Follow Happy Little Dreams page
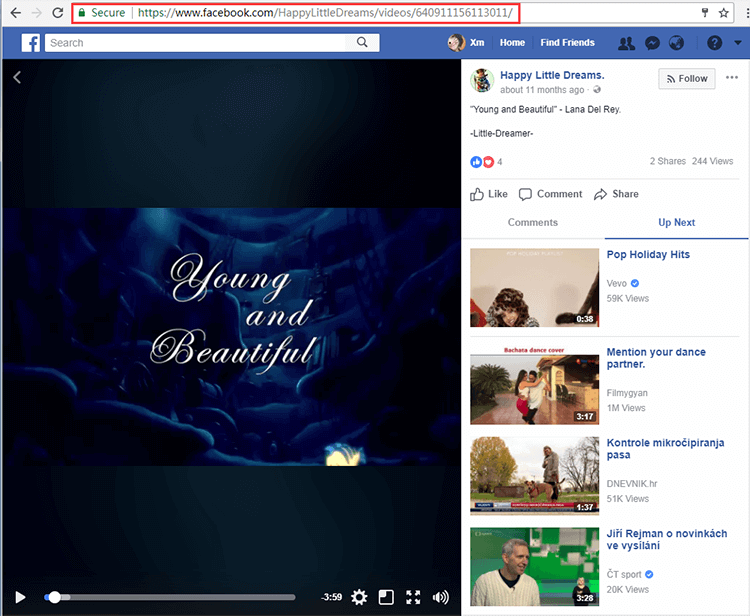Viewport: 750px width, 616px height. point(687,78)
